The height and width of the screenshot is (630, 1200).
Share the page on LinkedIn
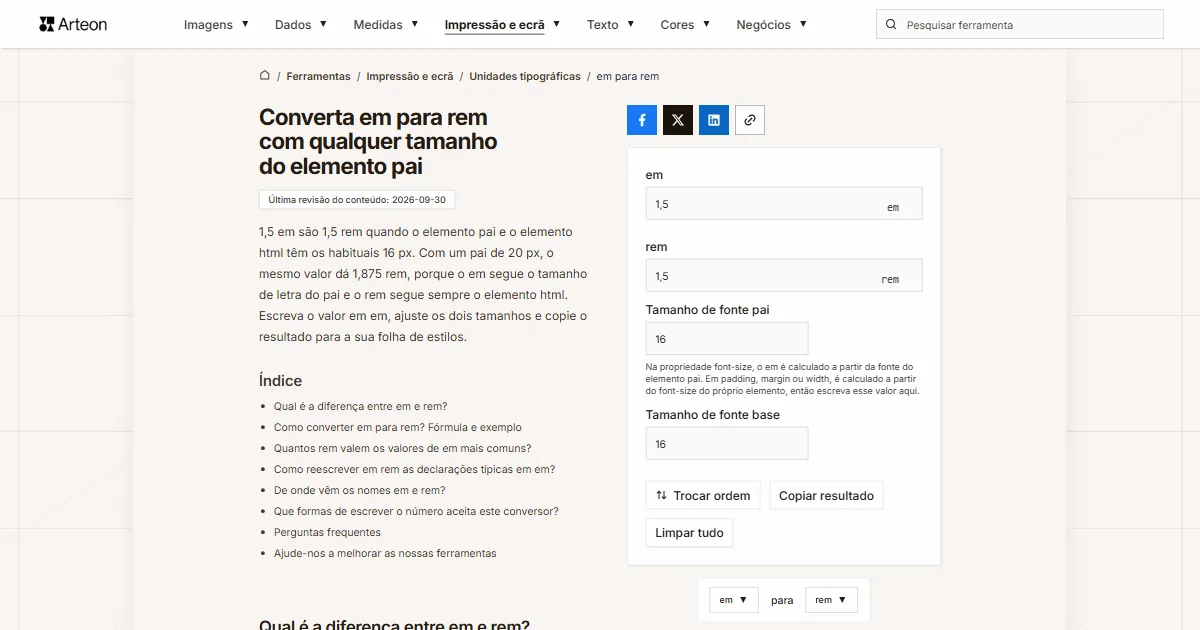pos(714,120)
